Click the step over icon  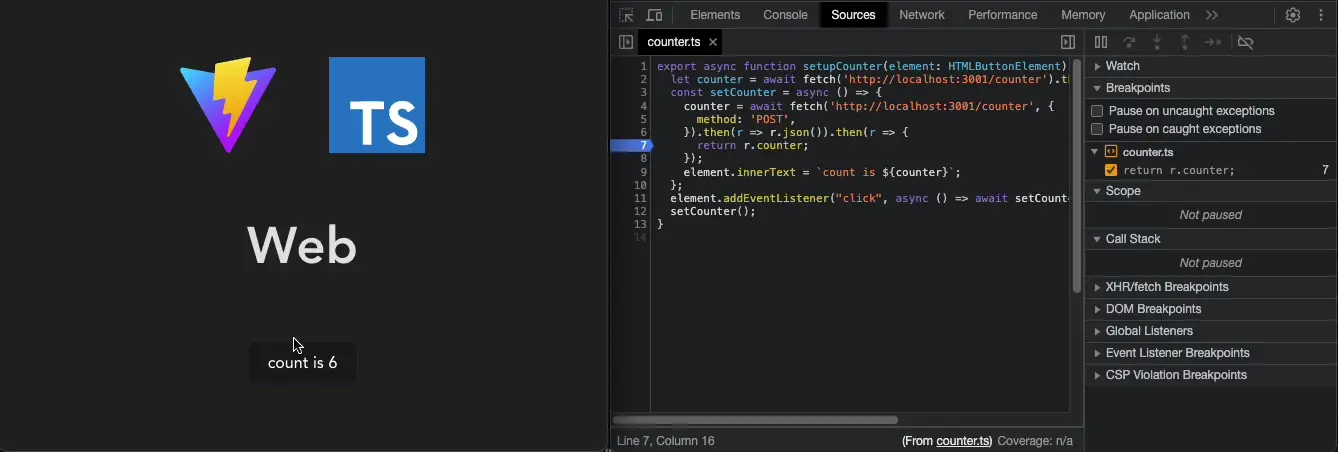1129,42
